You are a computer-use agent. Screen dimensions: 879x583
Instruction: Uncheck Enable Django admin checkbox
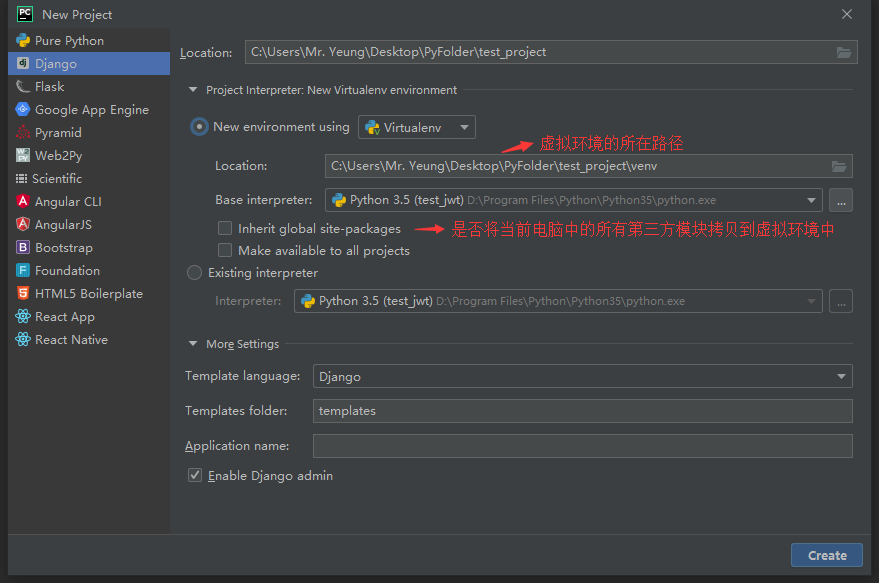coord(195,475)
